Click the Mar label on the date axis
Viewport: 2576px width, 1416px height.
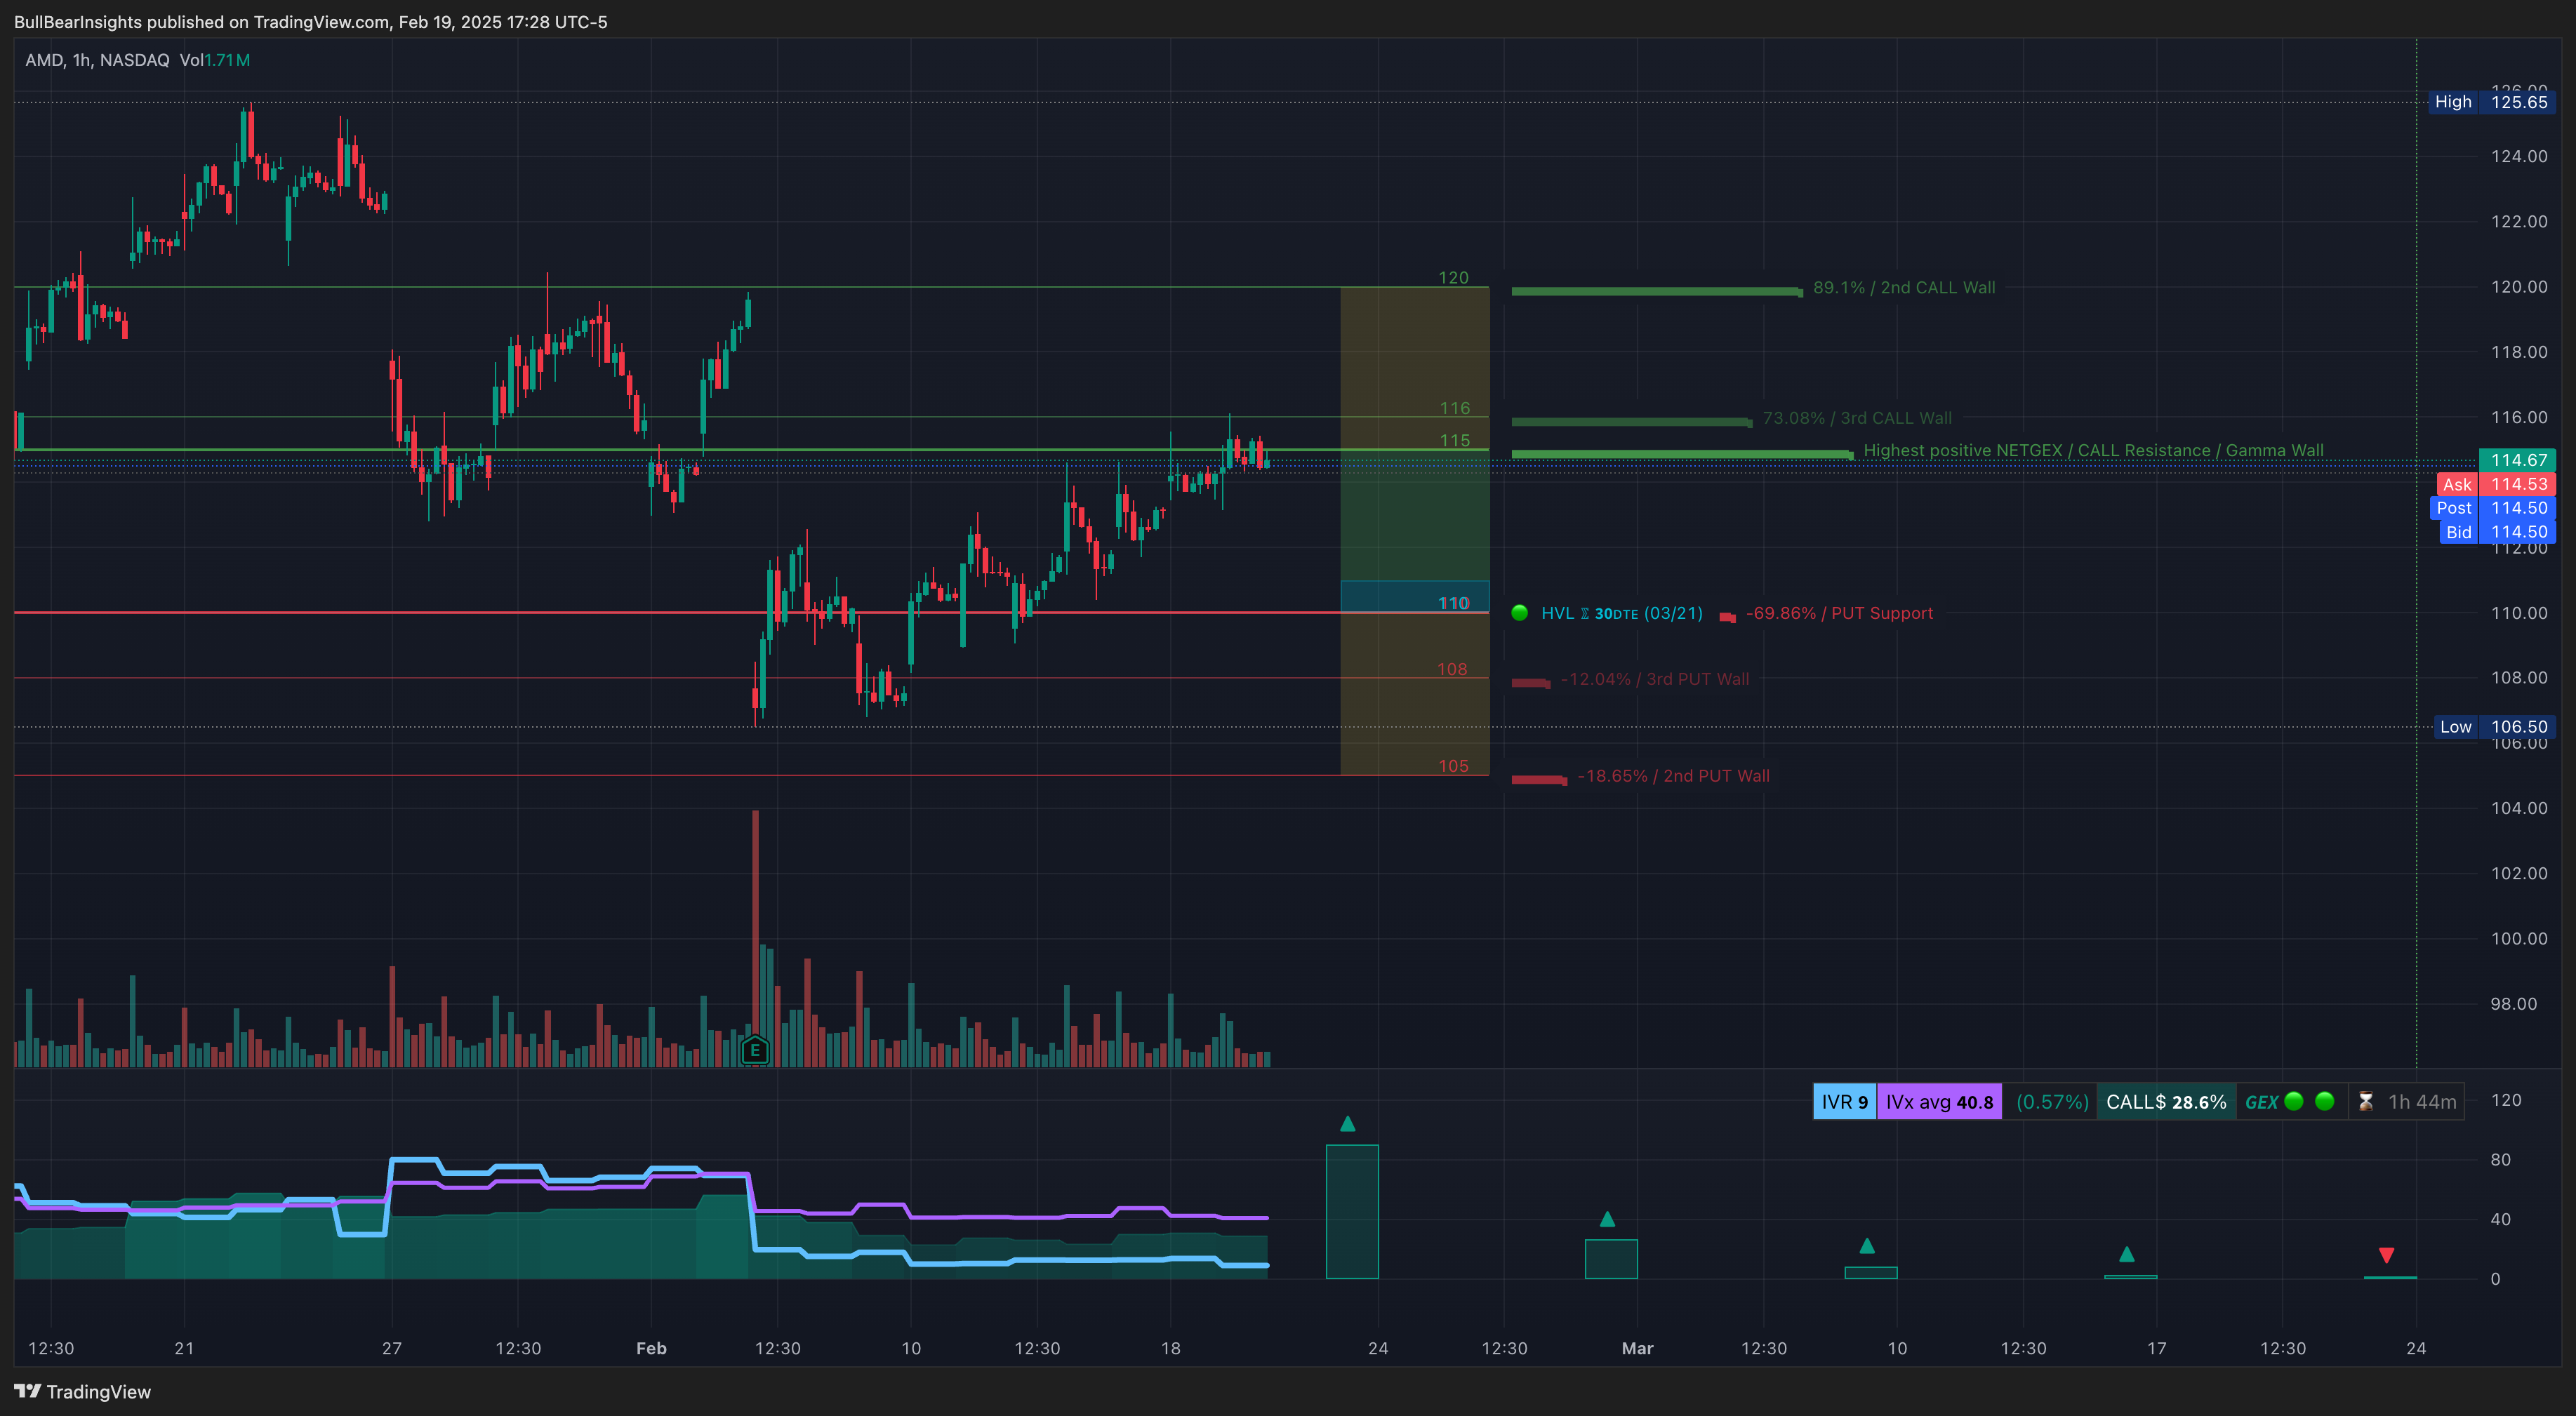click(1637, 1348)
